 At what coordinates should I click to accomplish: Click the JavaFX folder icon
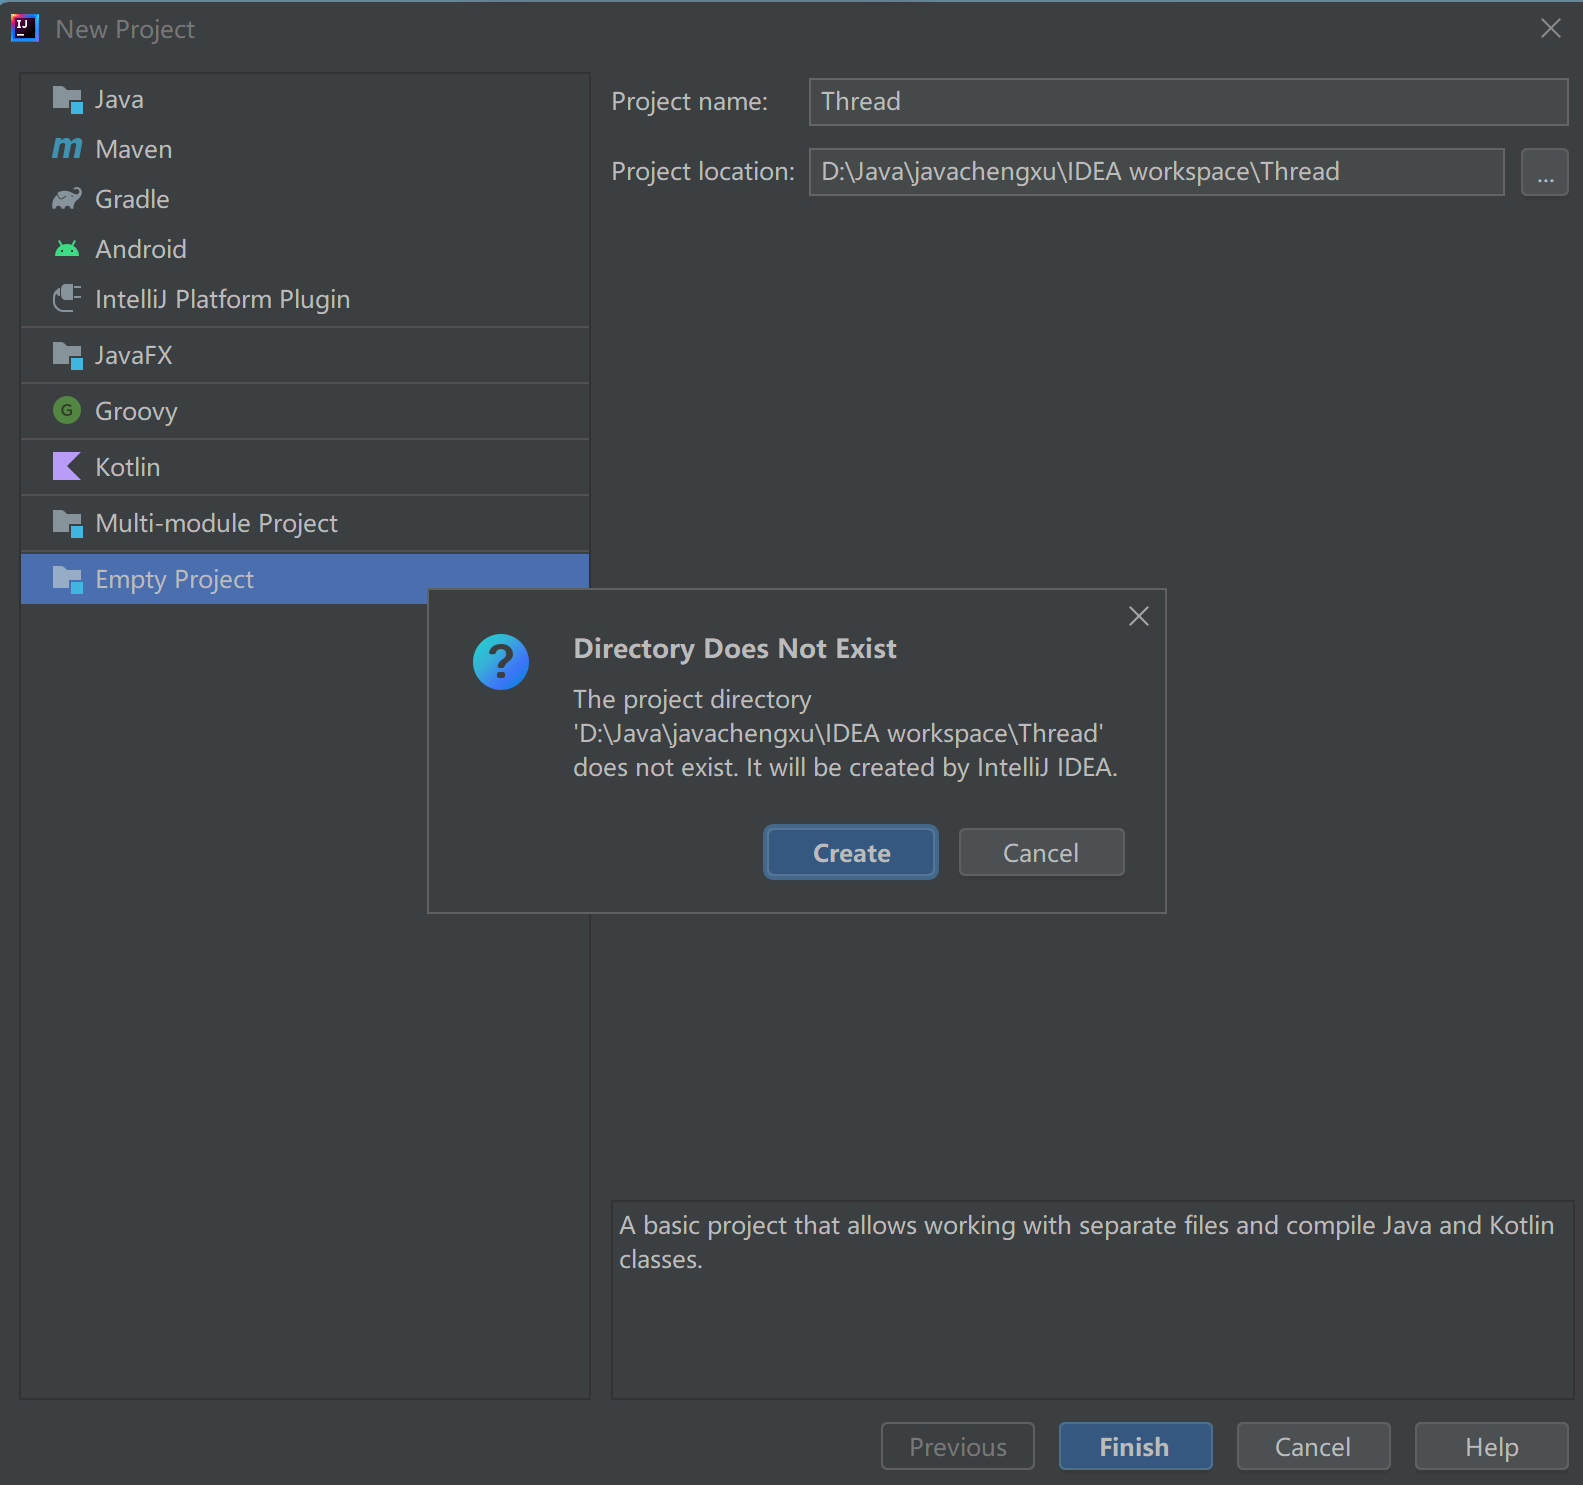[x=67, y=355]
